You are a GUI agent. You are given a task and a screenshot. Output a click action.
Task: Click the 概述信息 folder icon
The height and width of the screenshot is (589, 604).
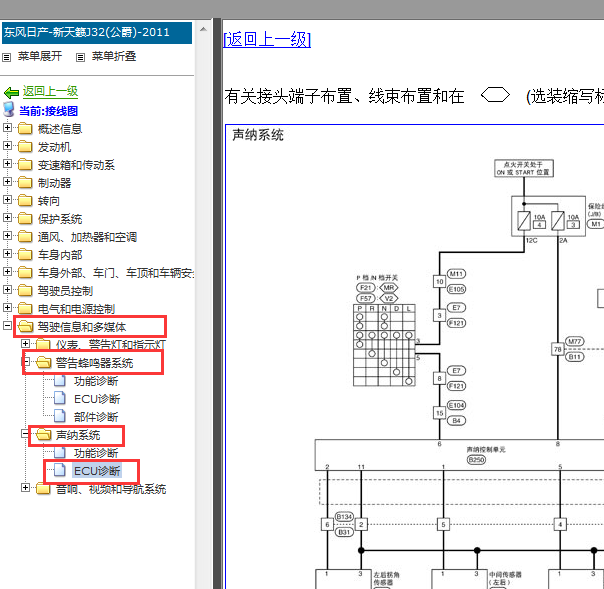point(25,128)
